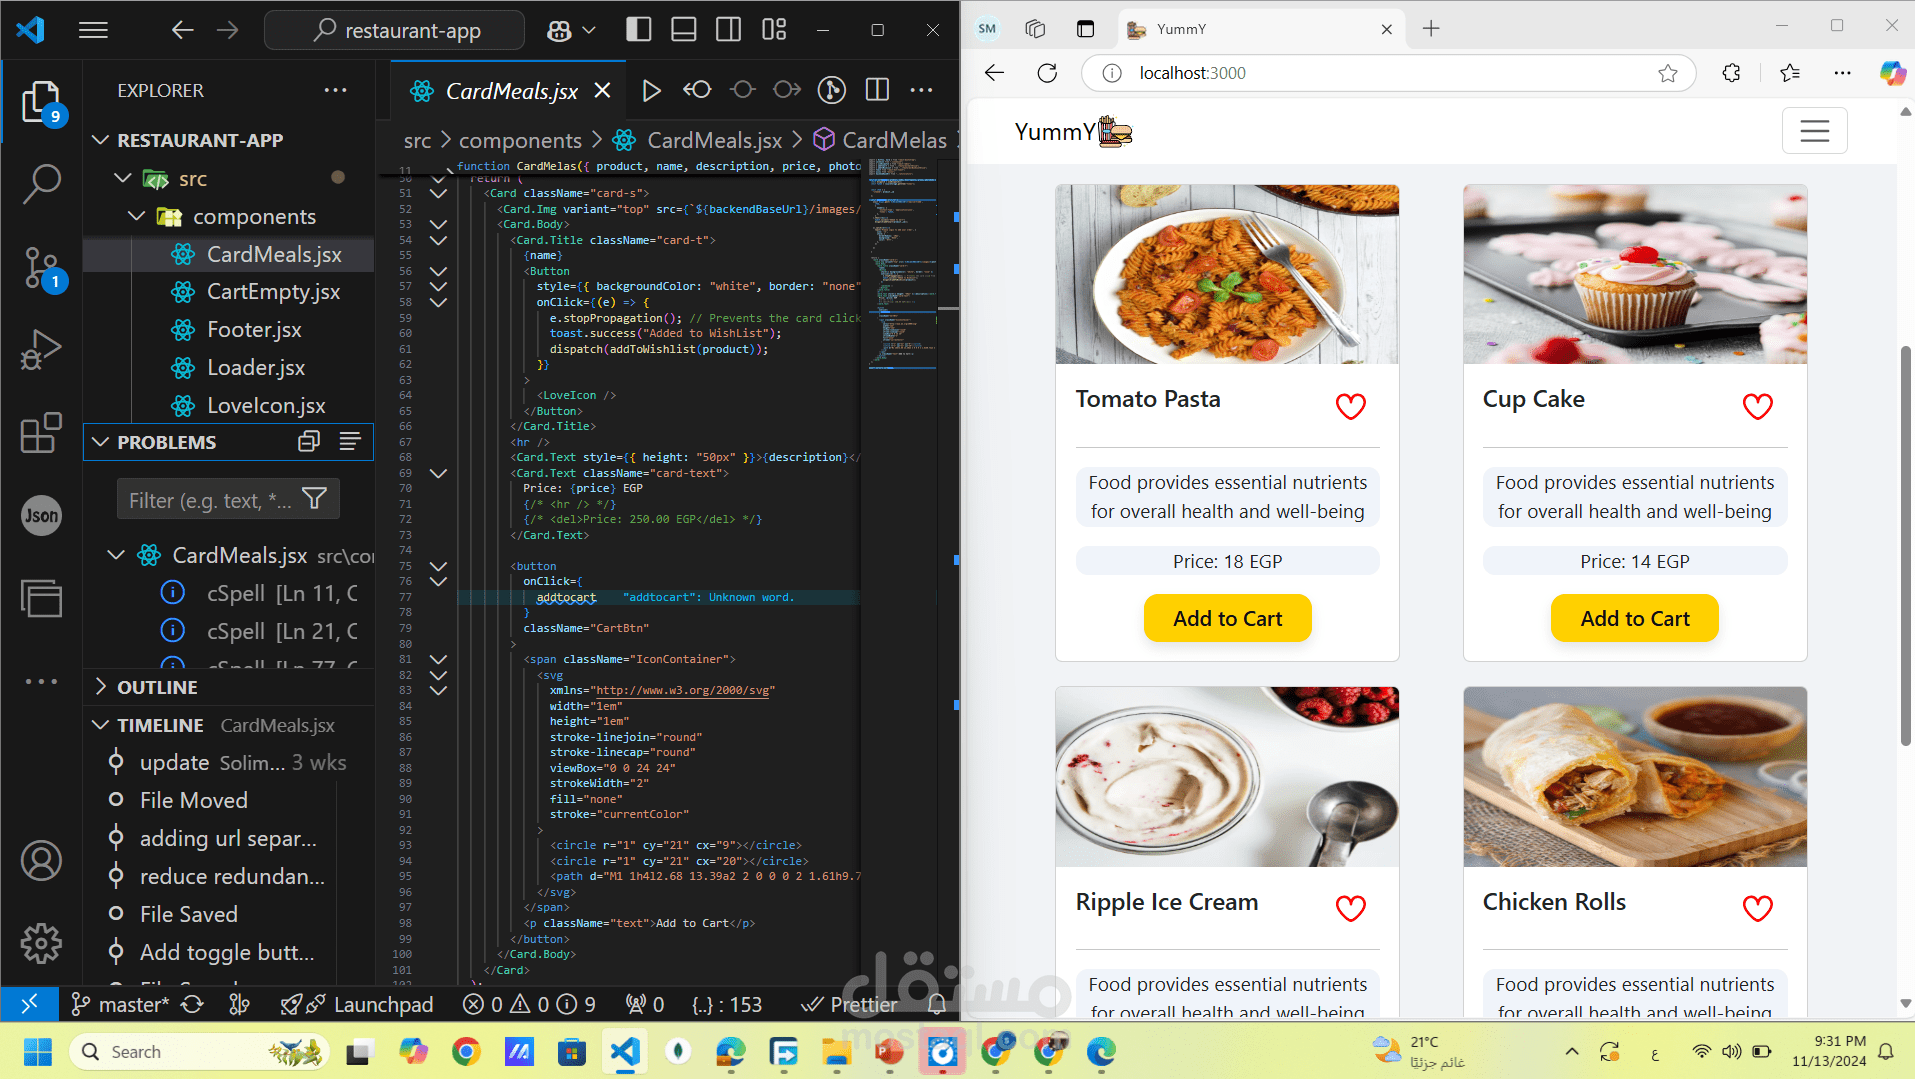Open Loader.jsx from the explorer
The width and height of the screenshot is (1915, 1079).
pyautogui.click(x=255, y=368)
